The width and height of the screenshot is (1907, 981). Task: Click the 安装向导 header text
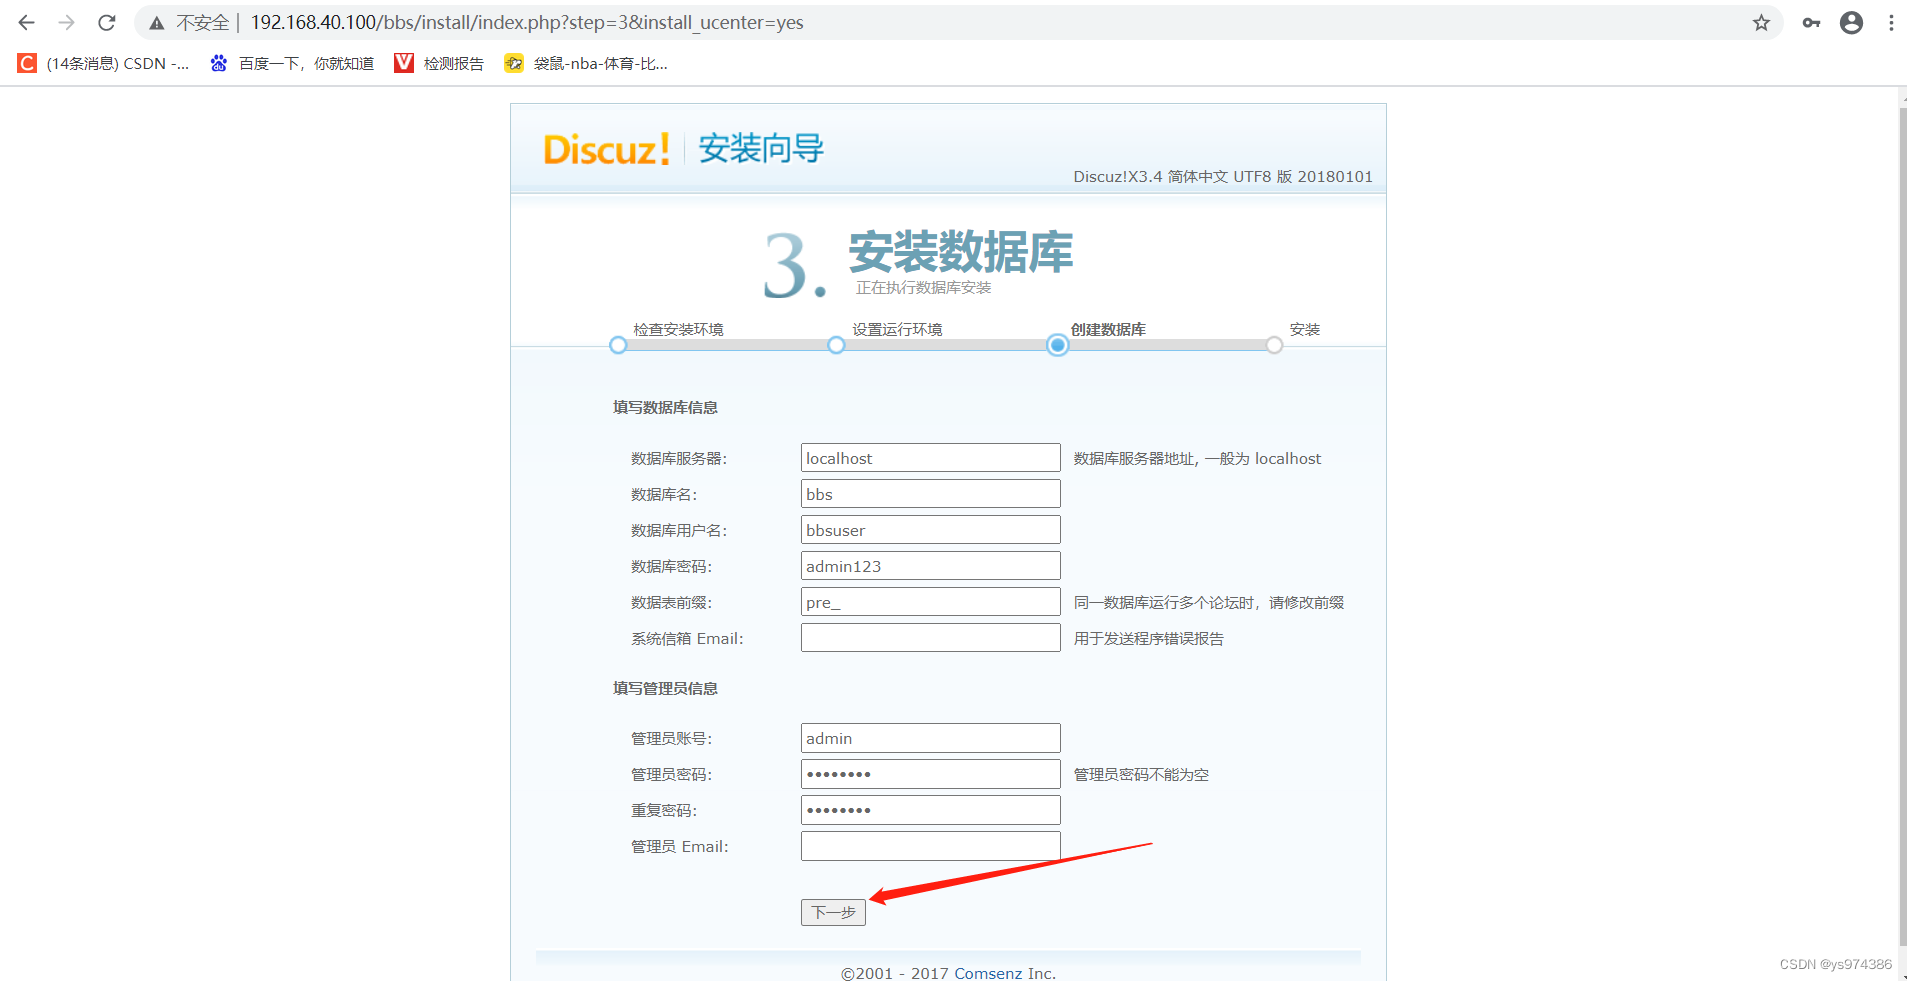[x=761, y=148]
